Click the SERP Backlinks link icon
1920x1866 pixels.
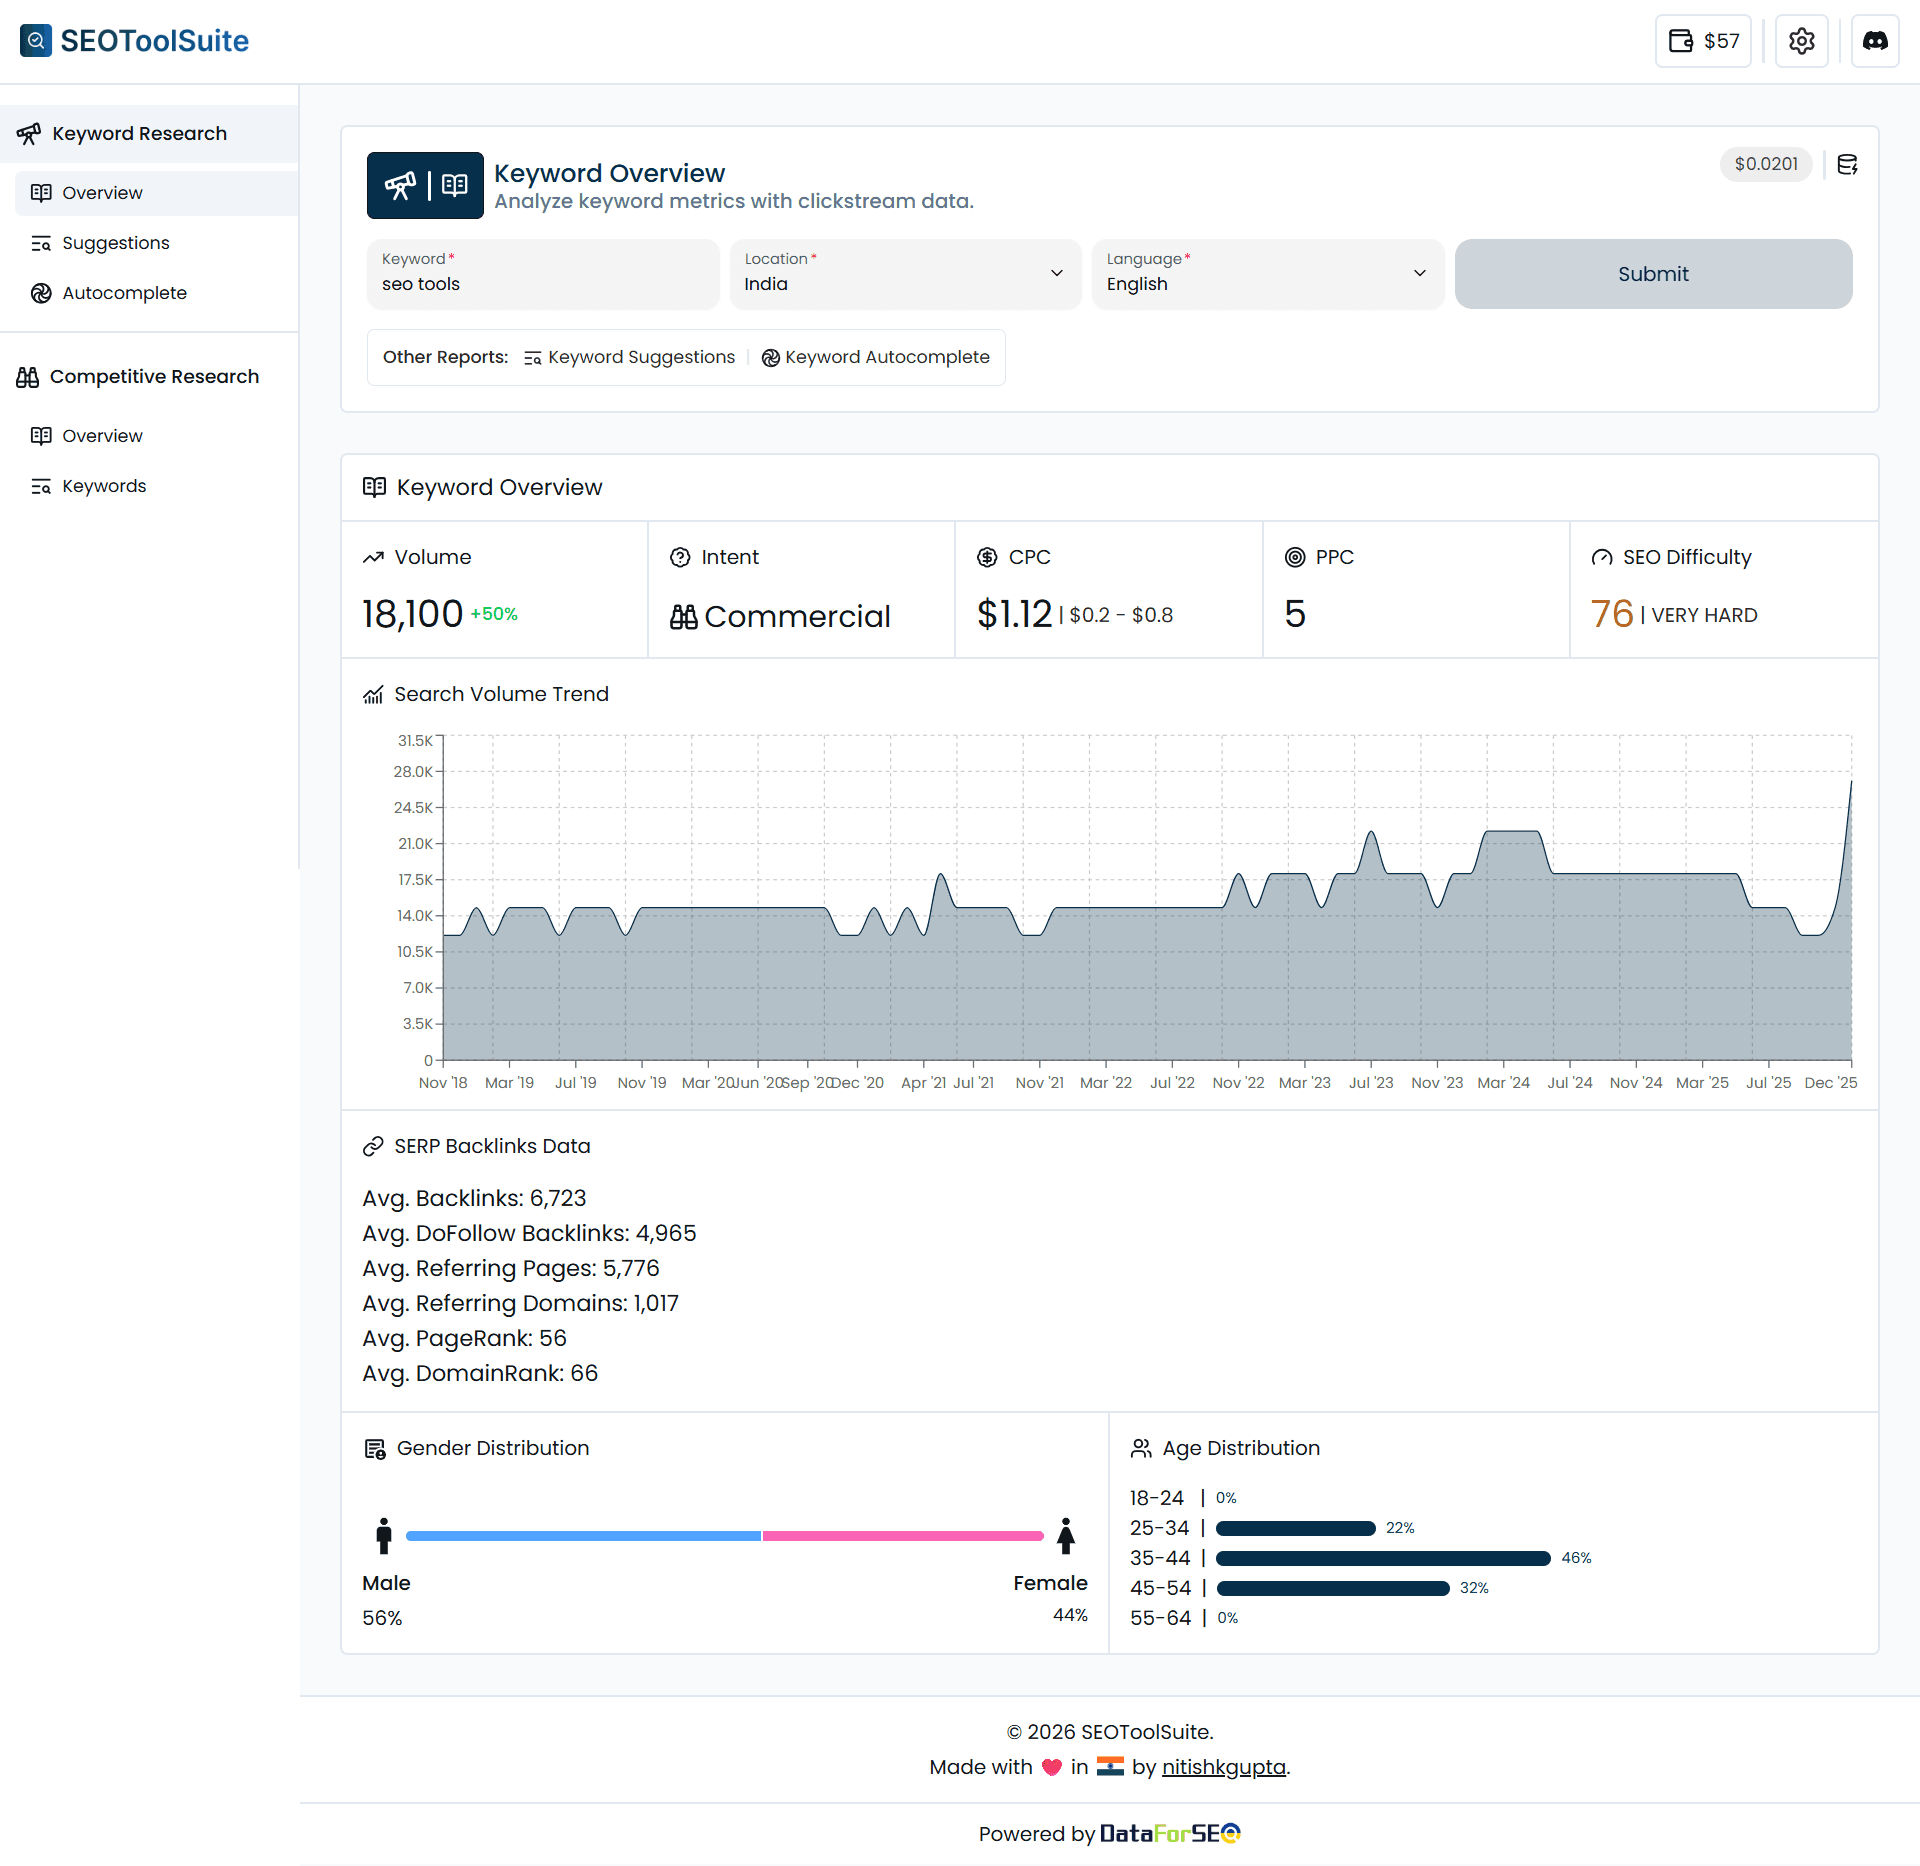pos(373,1147)
